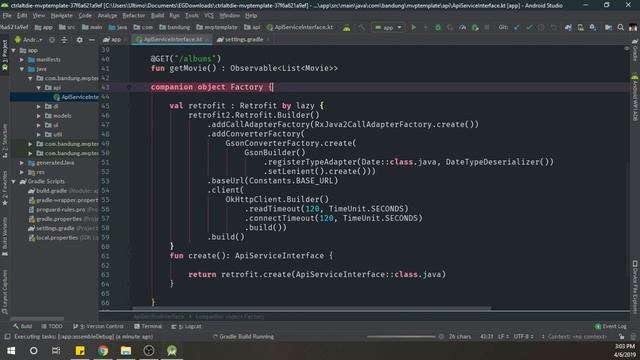Open the Logcat tool window
This screenshot has height=360, width=640.
click(x=187, y=327)
